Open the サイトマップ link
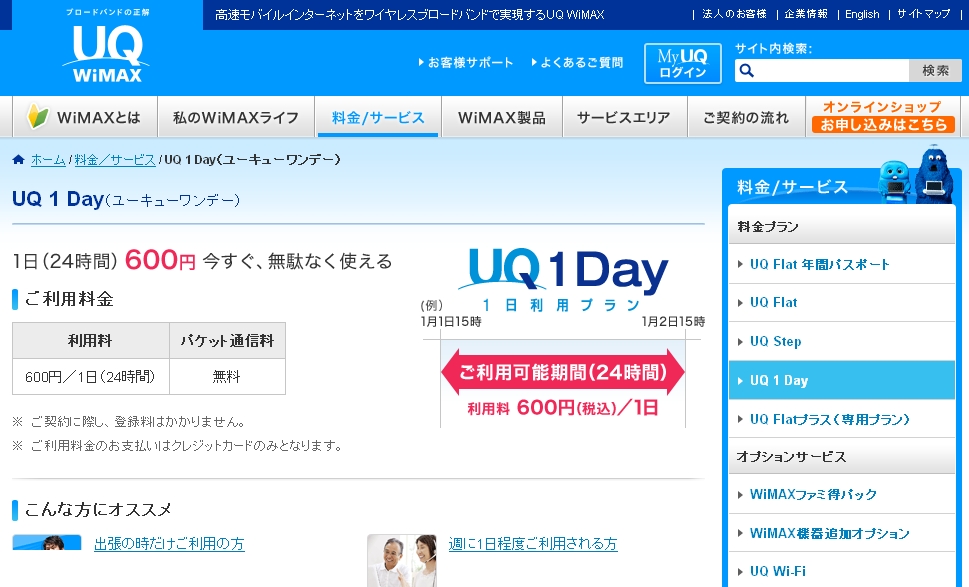 pyautogui.click(x=923, y=14)
